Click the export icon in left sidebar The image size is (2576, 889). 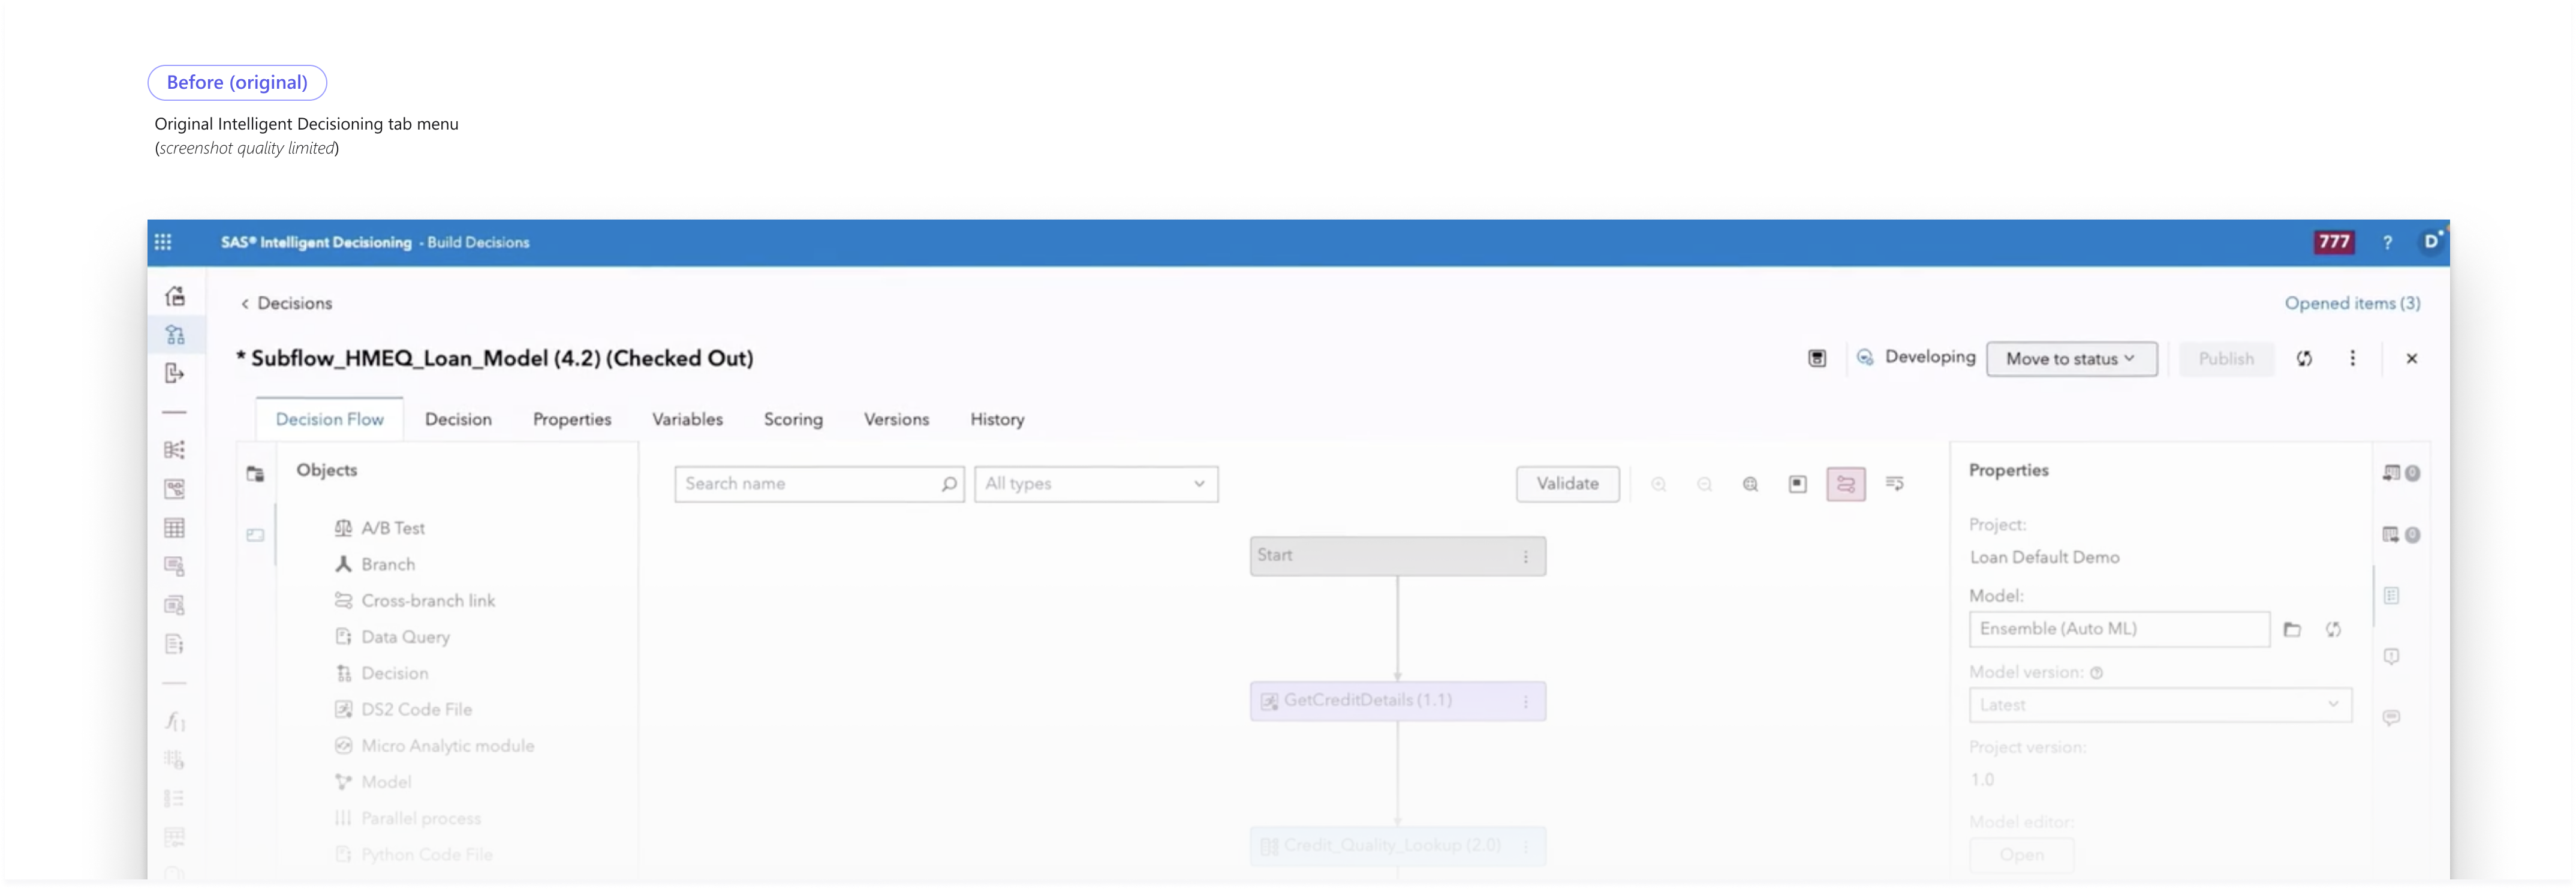175,373
